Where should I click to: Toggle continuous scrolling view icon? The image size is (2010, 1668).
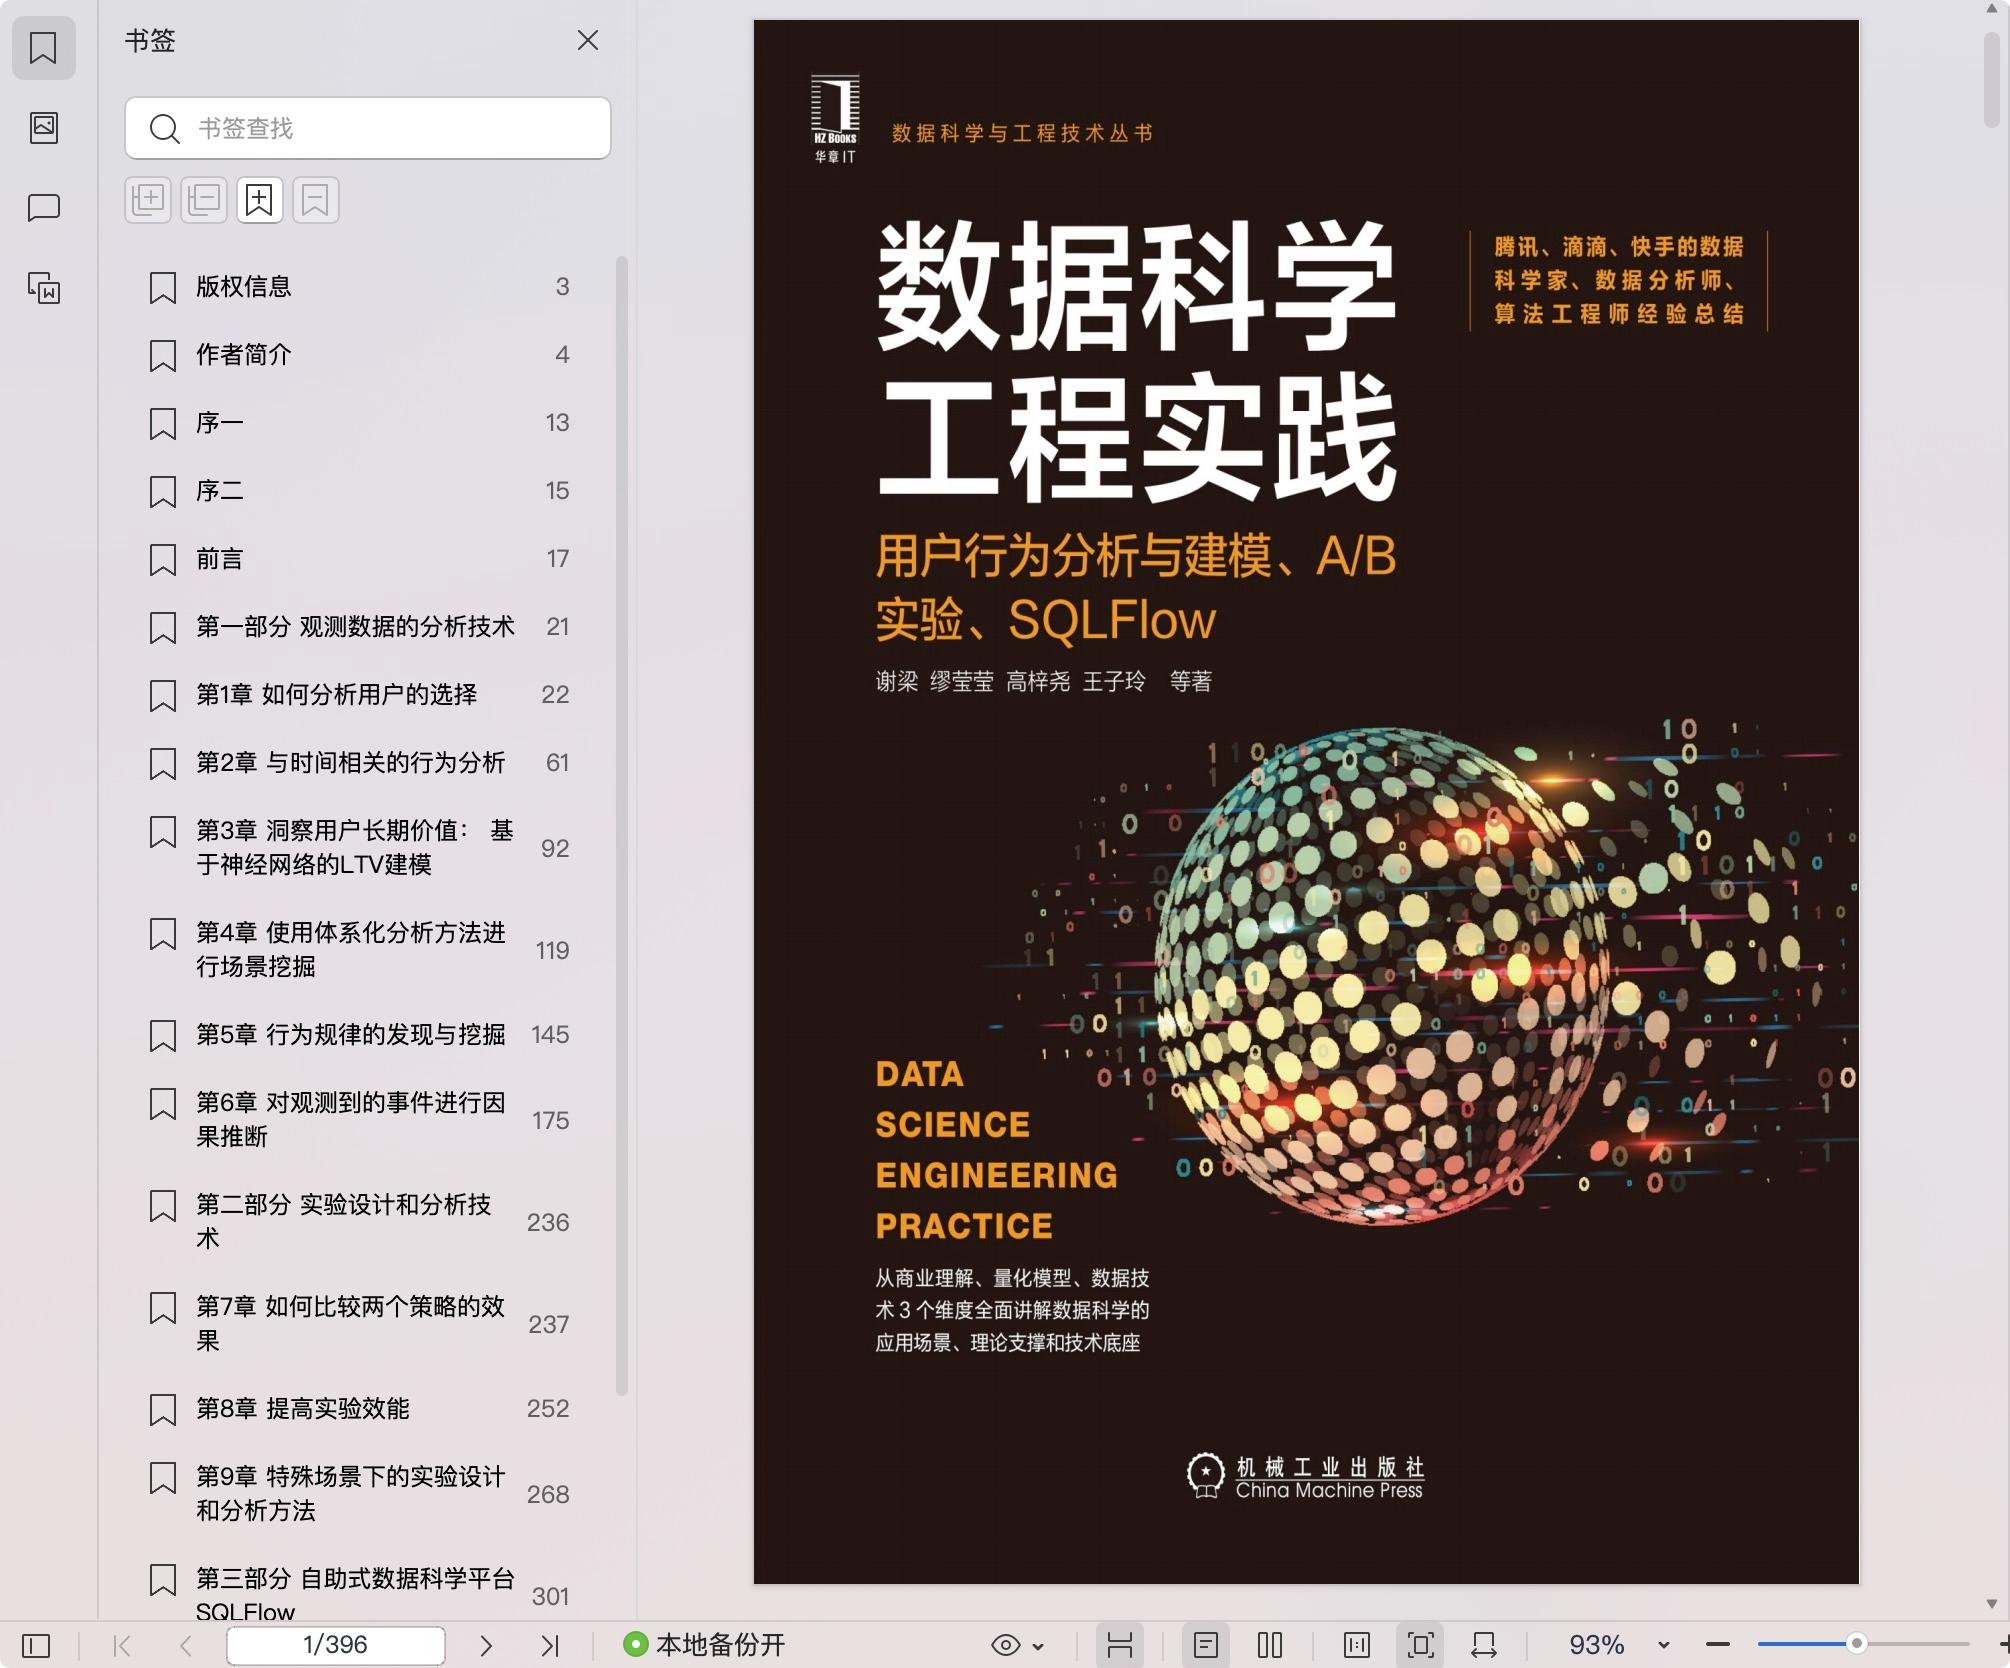(x=1120, y=1645)
